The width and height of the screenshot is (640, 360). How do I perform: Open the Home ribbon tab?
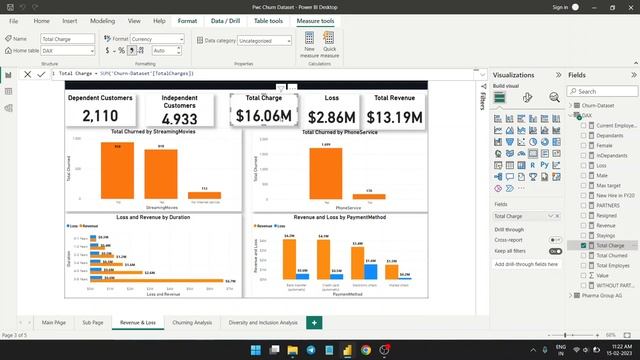(41, 21)
